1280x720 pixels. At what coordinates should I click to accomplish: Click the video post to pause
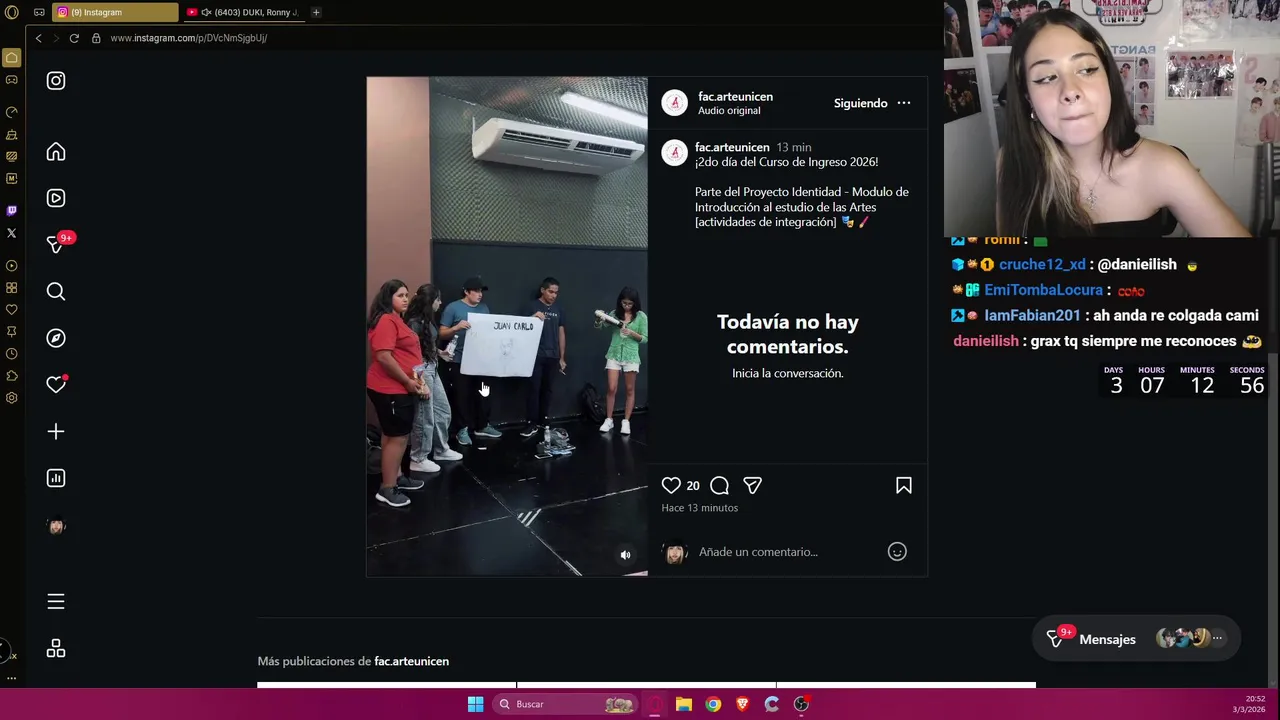(507, 326)
